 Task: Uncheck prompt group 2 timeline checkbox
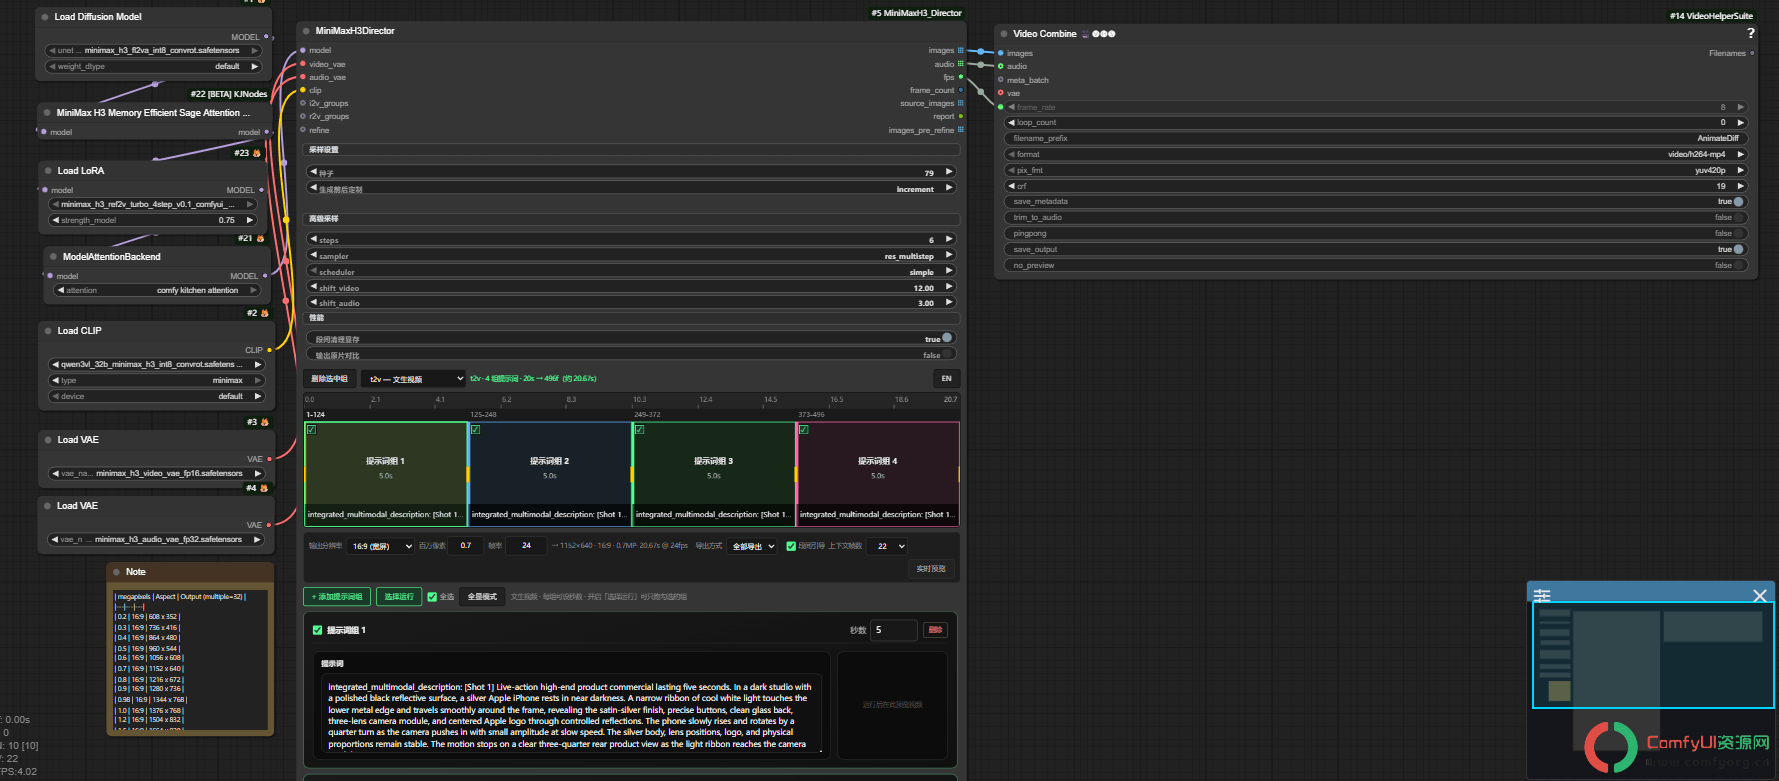[x=476, y=430]
